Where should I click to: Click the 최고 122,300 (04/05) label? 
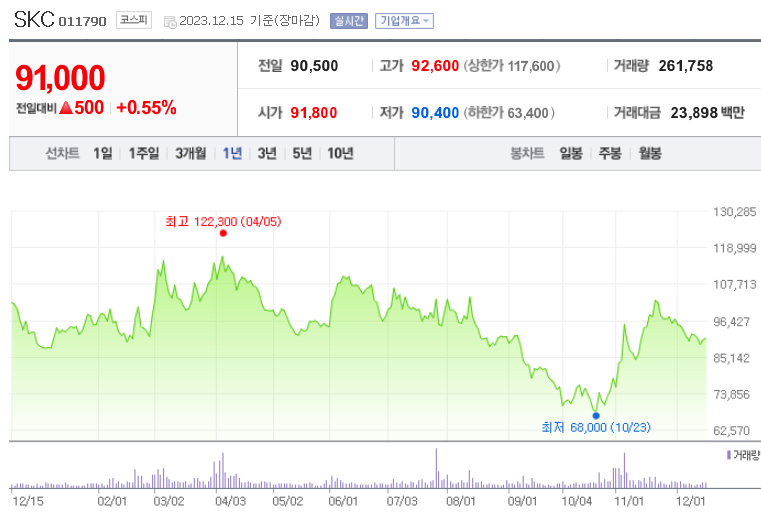pos(223,222)
